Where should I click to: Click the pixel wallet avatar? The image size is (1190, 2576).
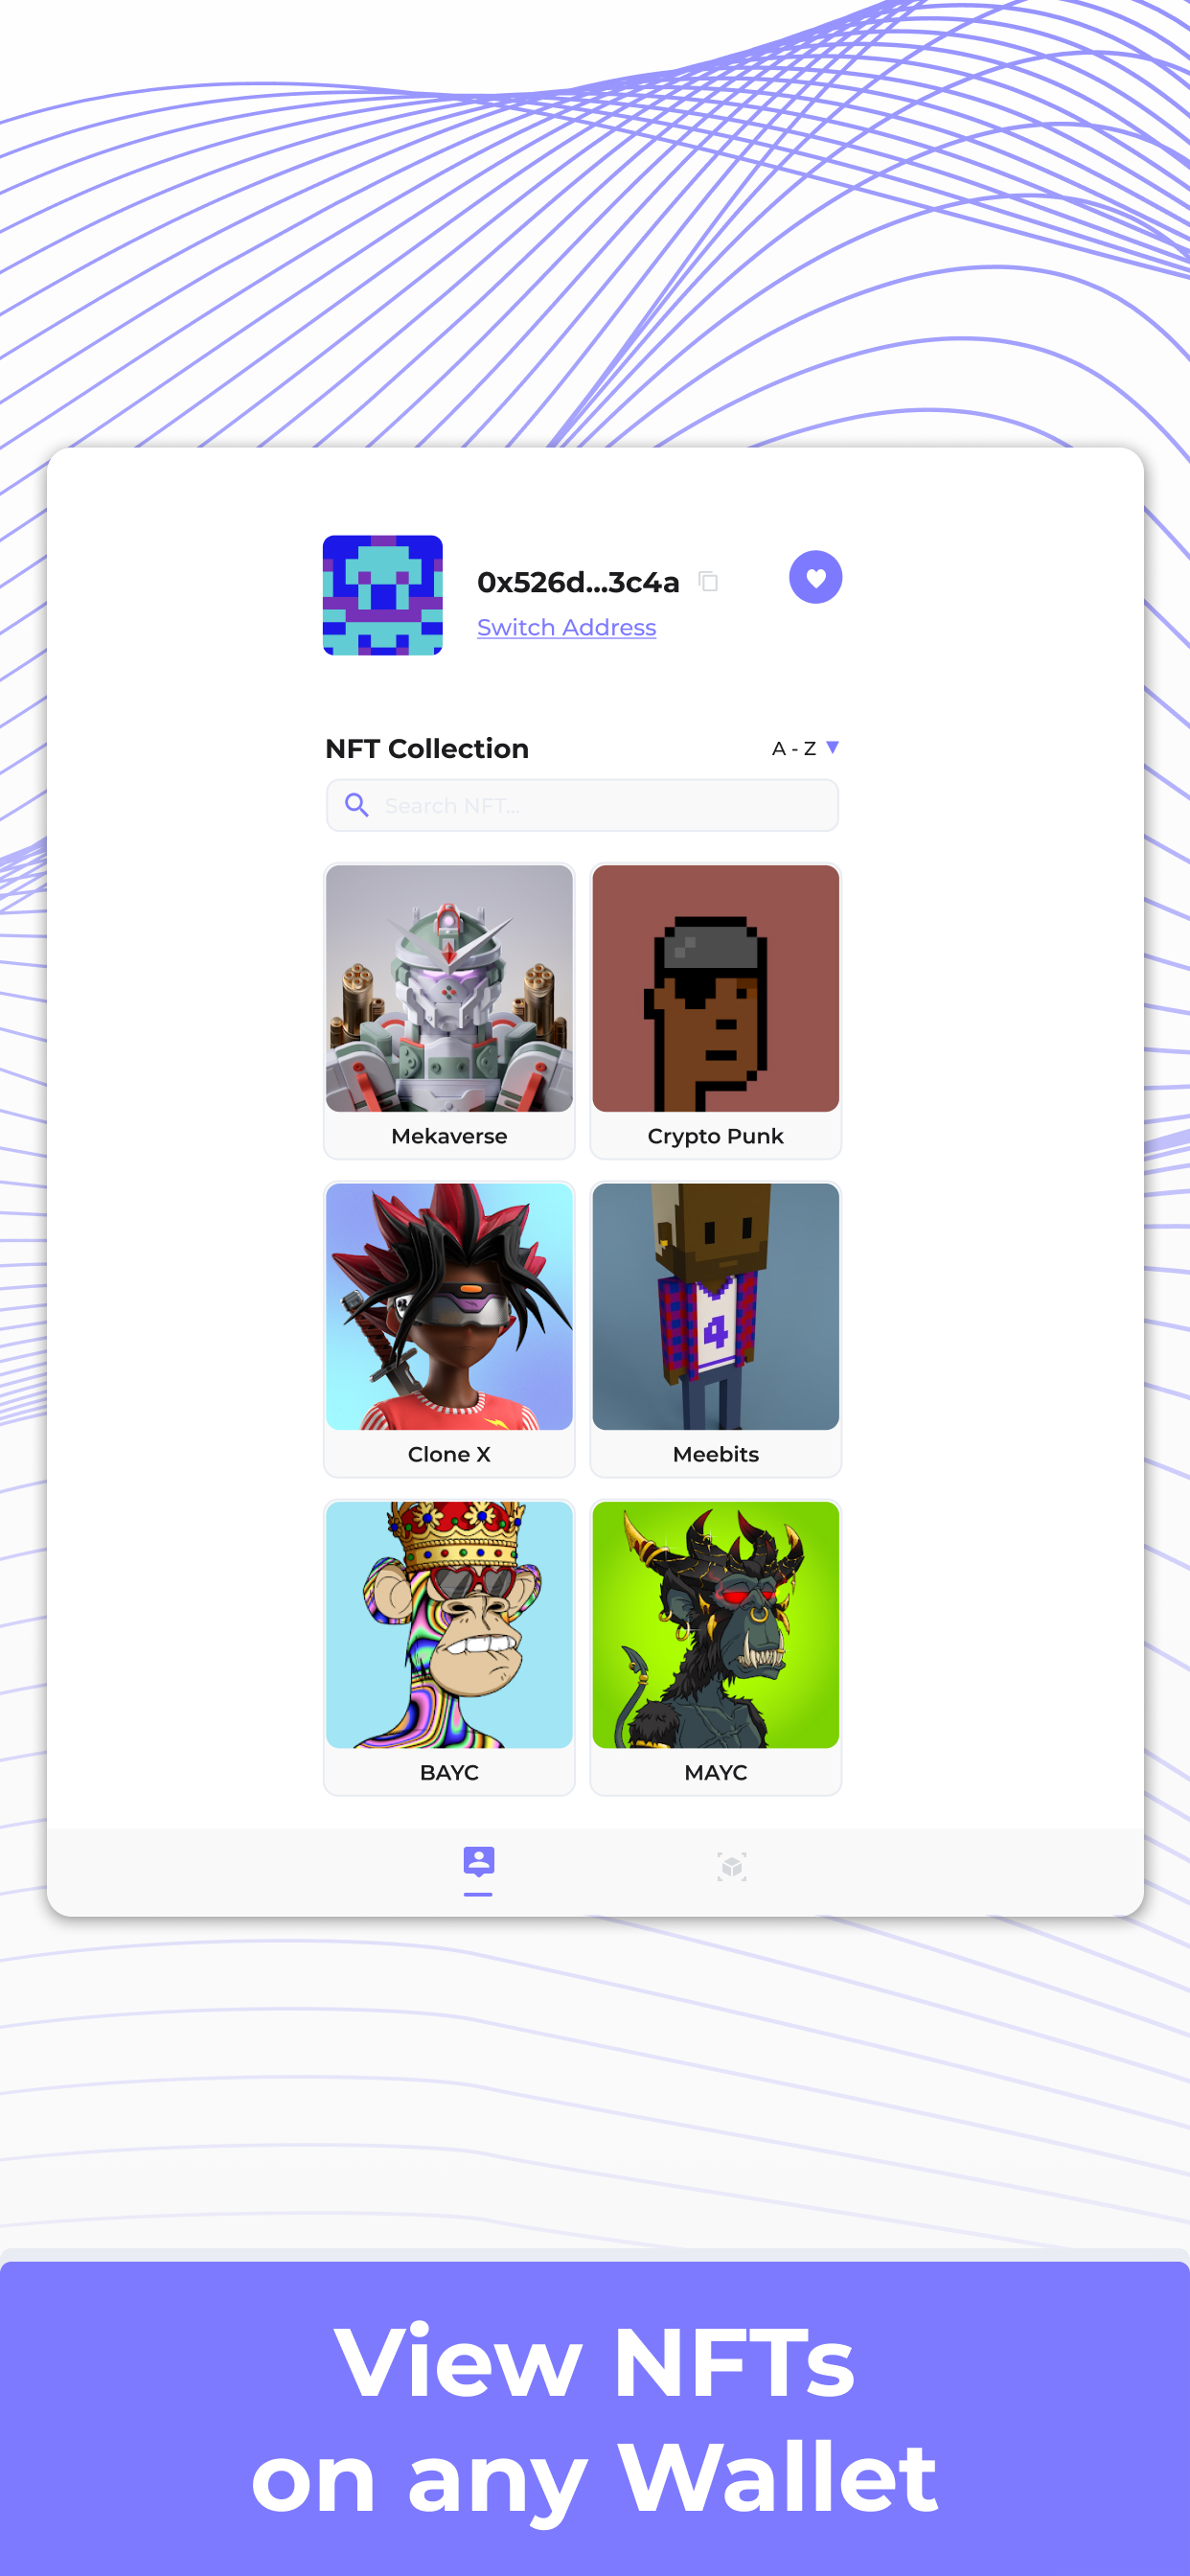point(382,595)
